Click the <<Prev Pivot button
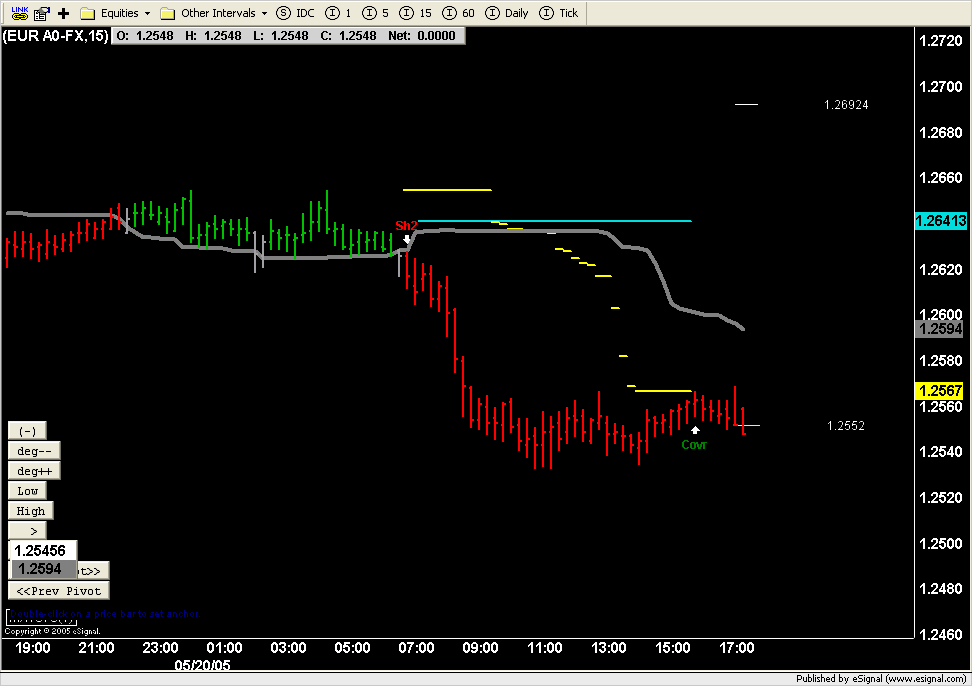The height and width of the screenshot is (686, 972). point(59,591)
